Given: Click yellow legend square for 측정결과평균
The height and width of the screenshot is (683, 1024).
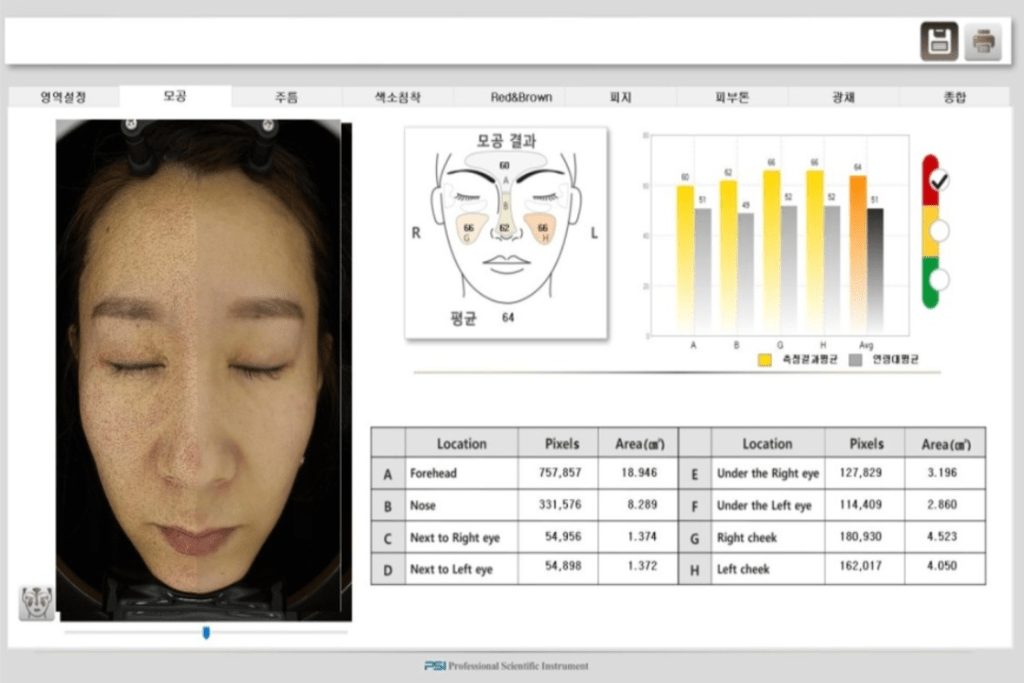Looking at the screenshot, I should (764, 359).
